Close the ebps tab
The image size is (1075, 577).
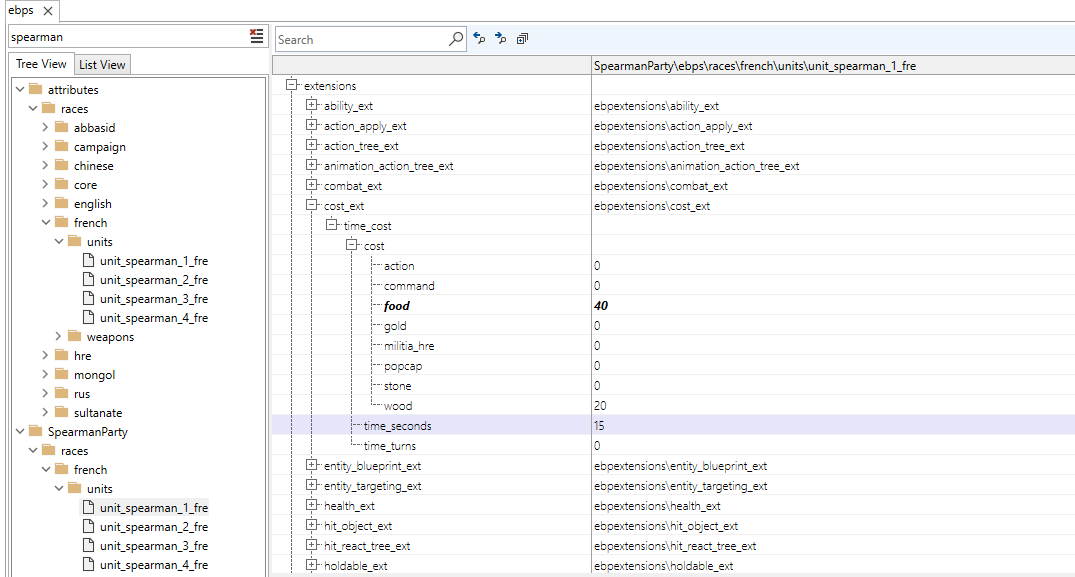(x=48, y=11)
